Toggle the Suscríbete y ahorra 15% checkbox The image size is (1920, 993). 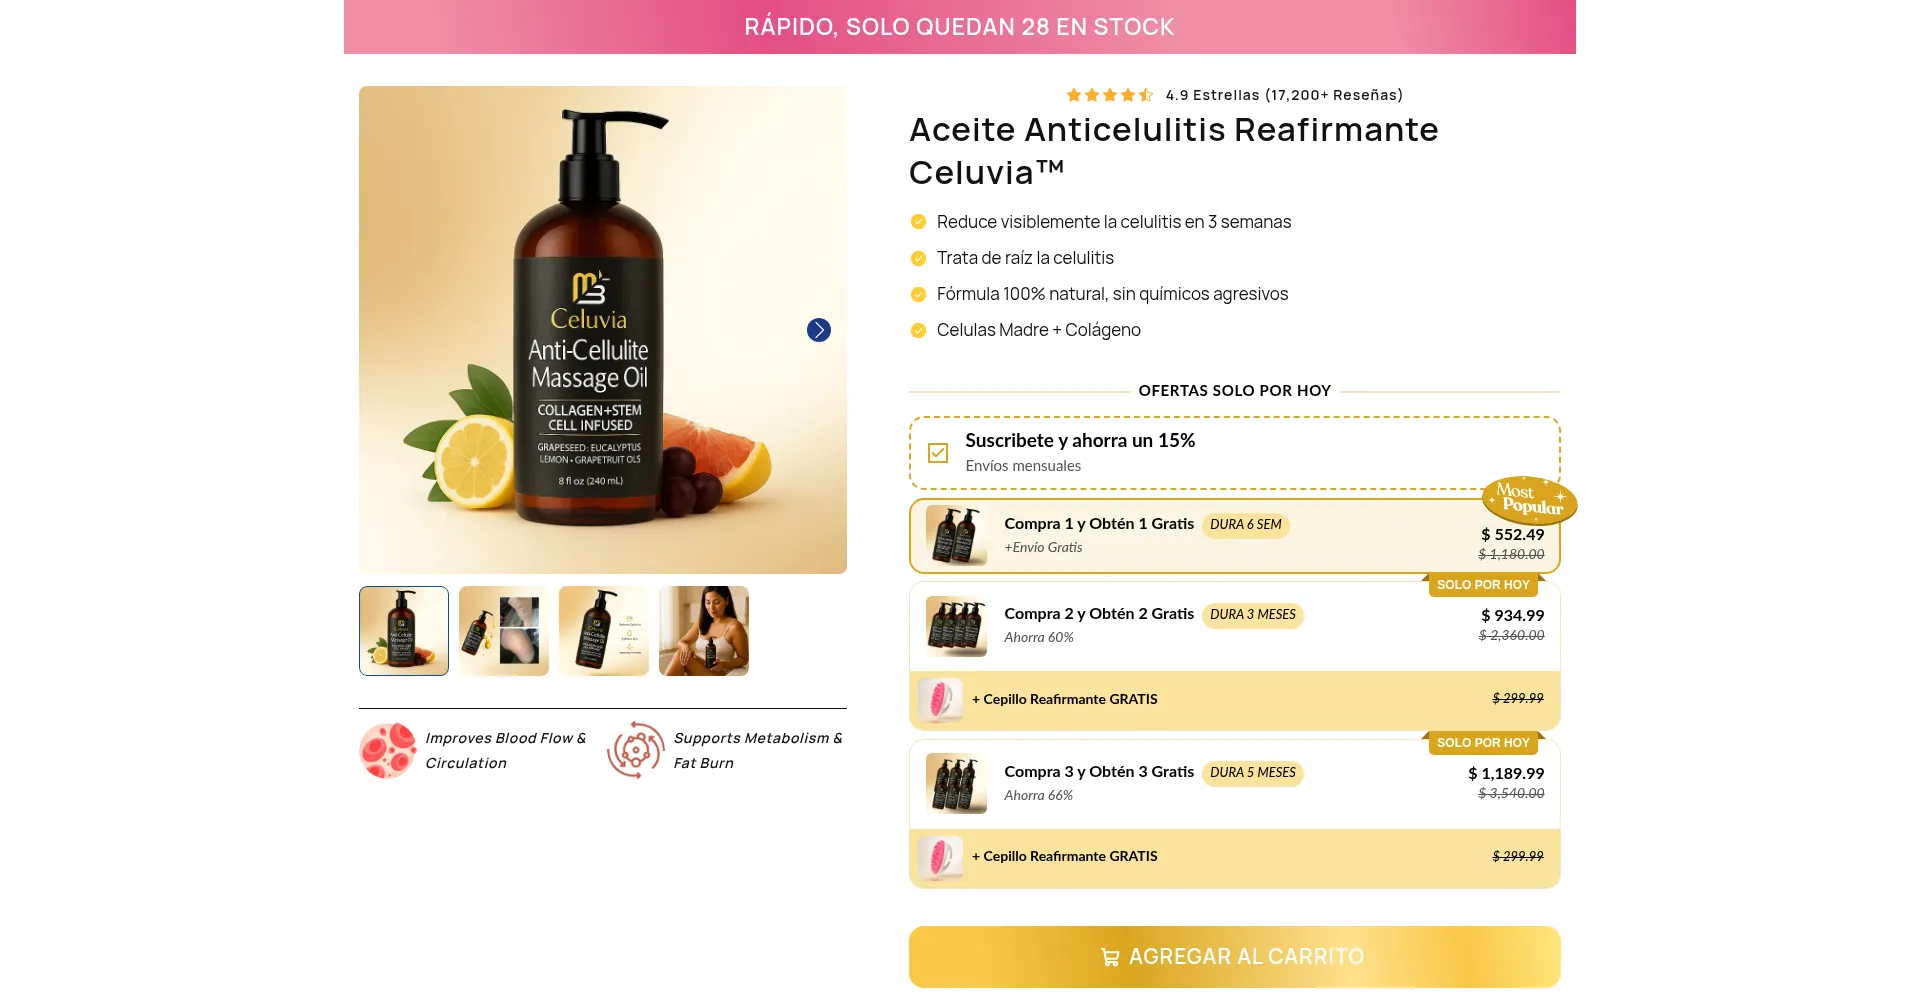[938, 453]
